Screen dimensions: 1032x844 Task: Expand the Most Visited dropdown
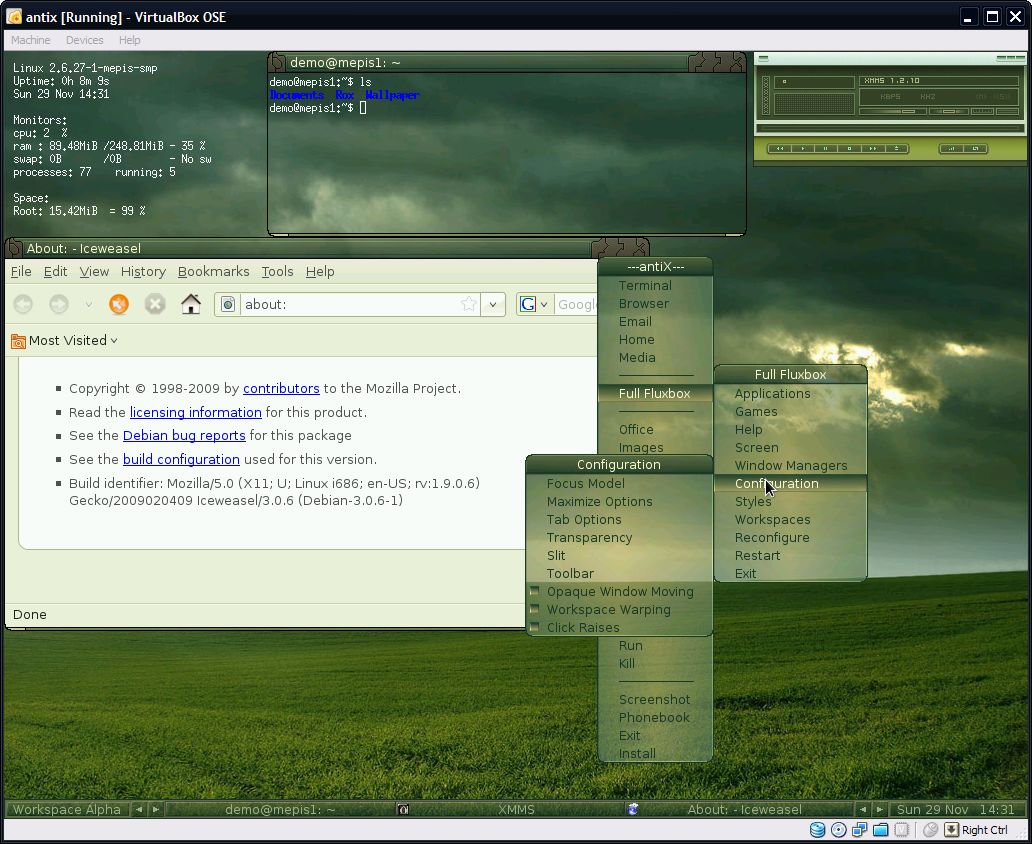click(114, 341)
